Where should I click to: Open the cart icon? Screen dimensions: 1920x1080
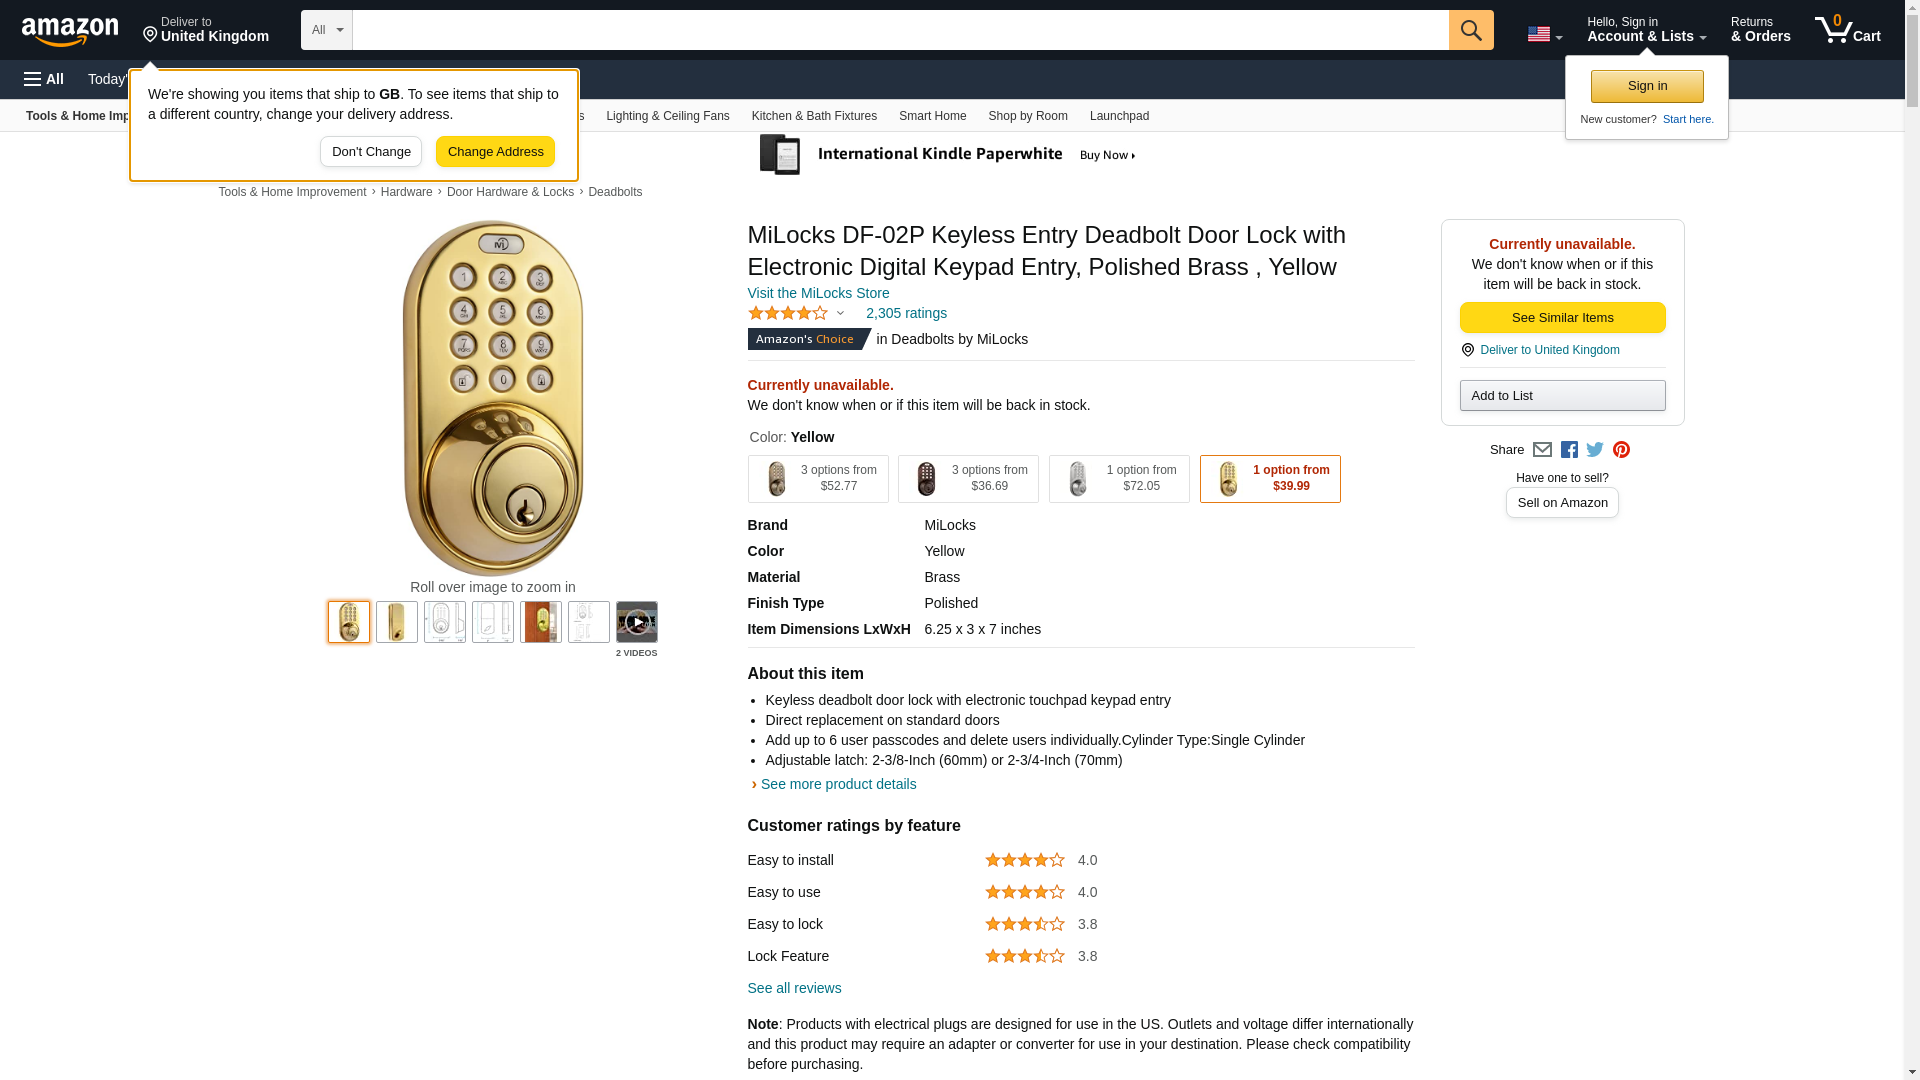pos(1847,30)
